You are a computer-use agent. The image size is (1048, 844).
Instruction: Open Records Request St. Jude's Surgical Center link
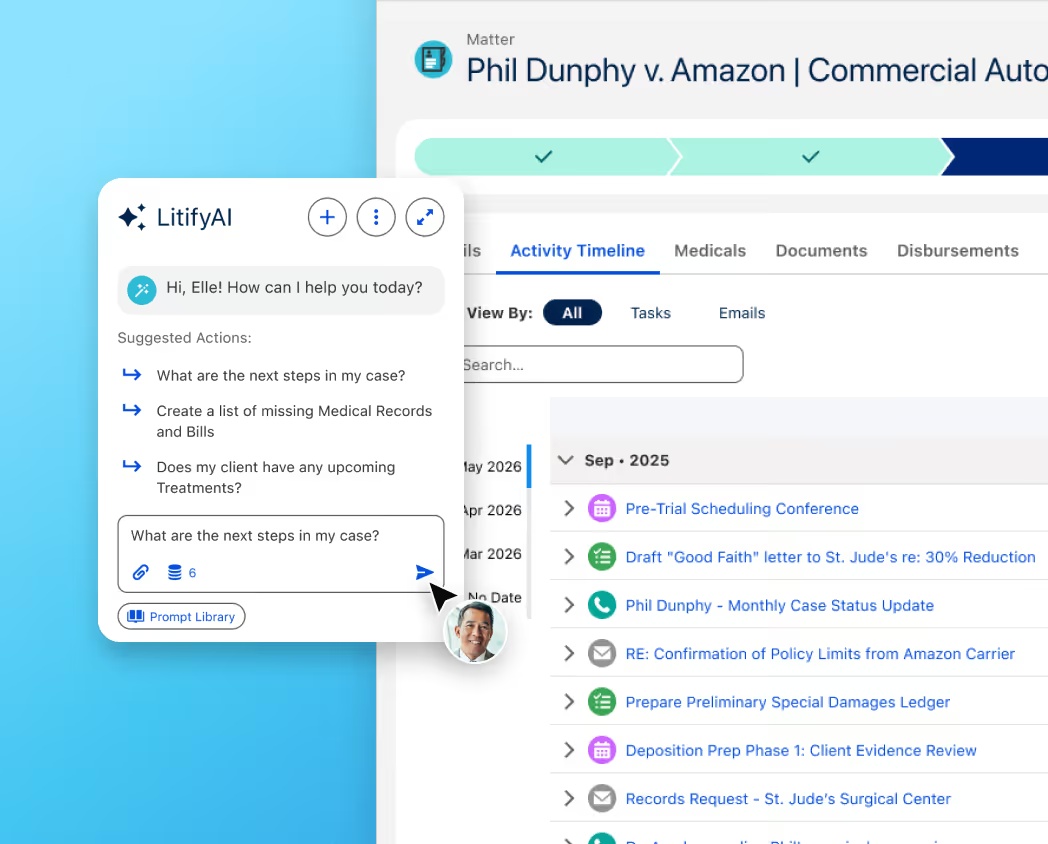787,799
